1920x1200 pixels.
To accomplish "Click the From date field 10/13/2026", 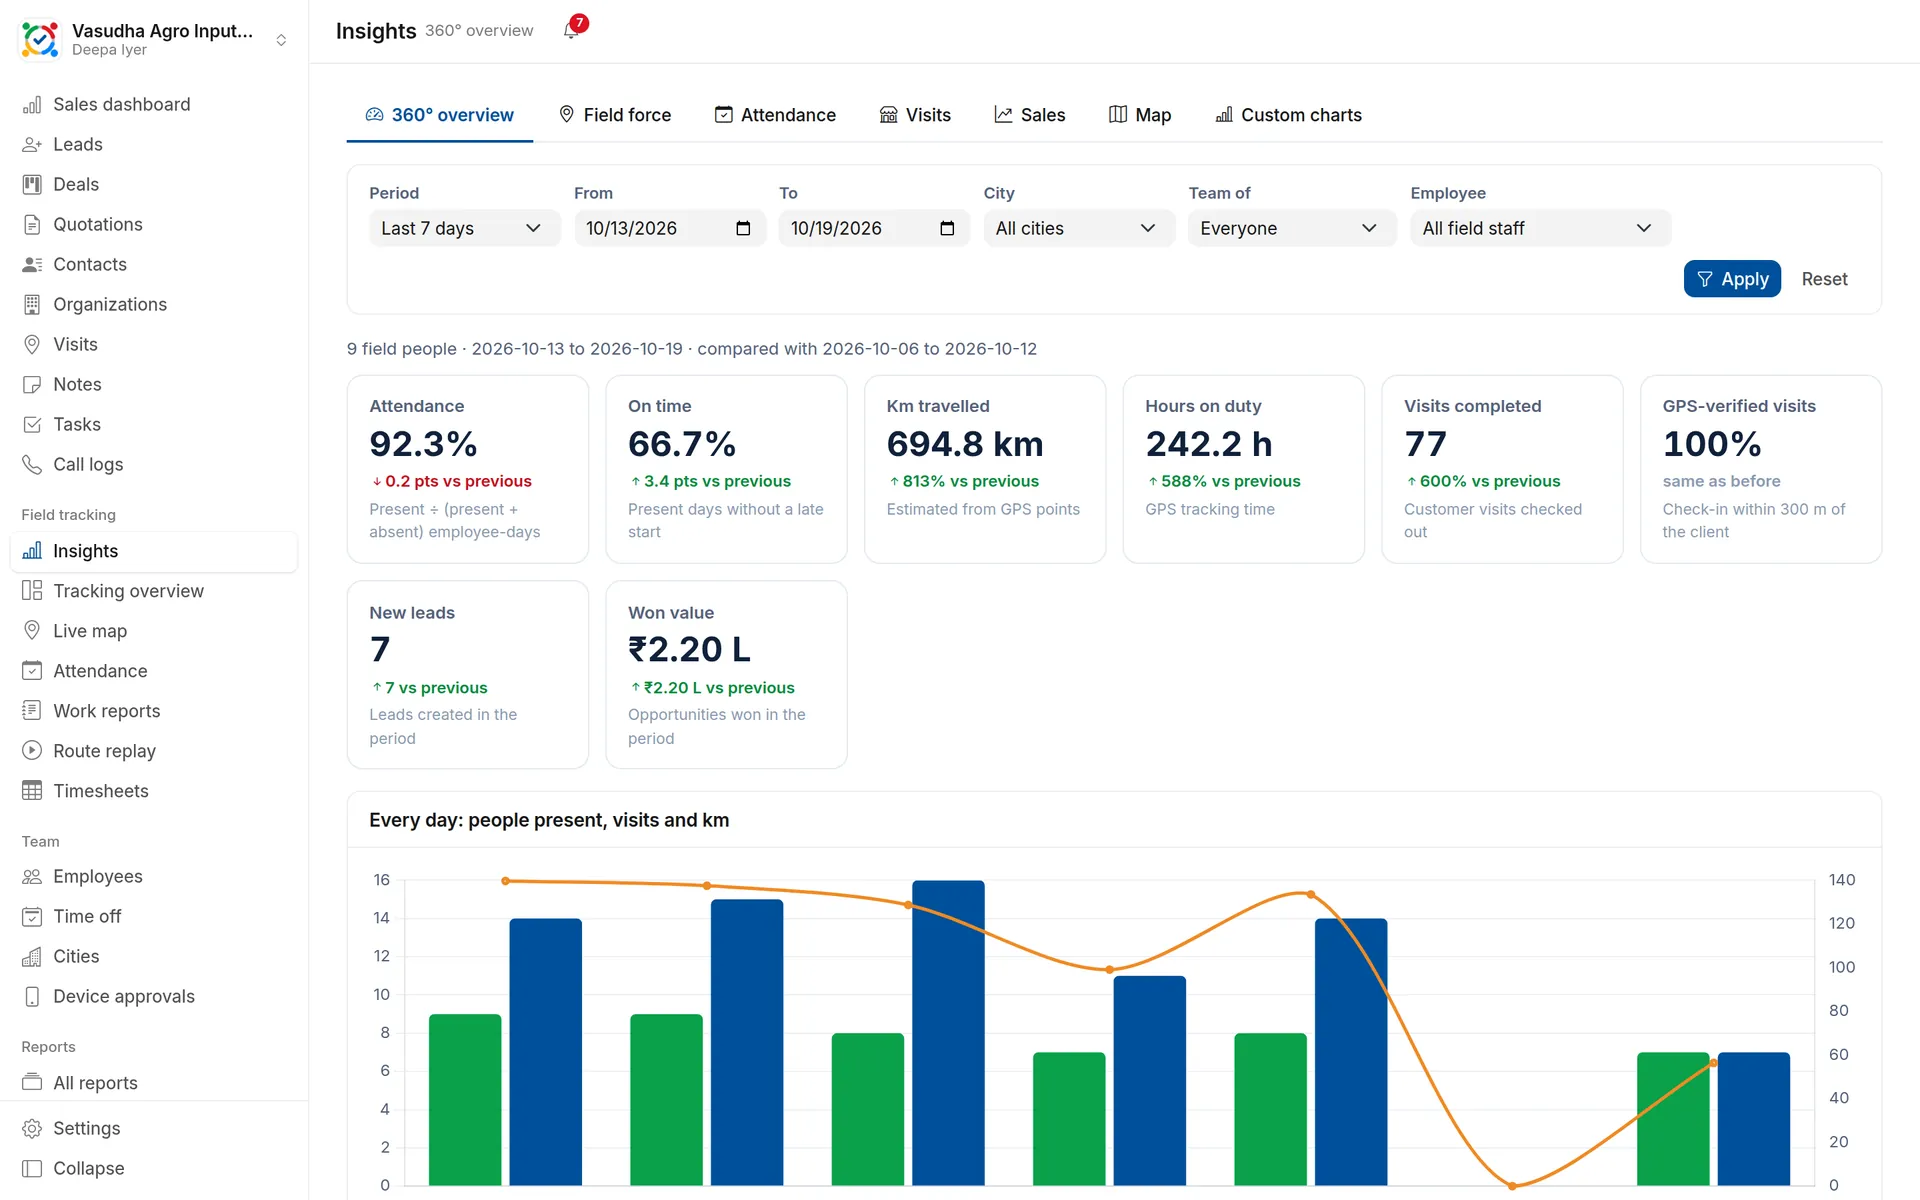I will 669,228.
